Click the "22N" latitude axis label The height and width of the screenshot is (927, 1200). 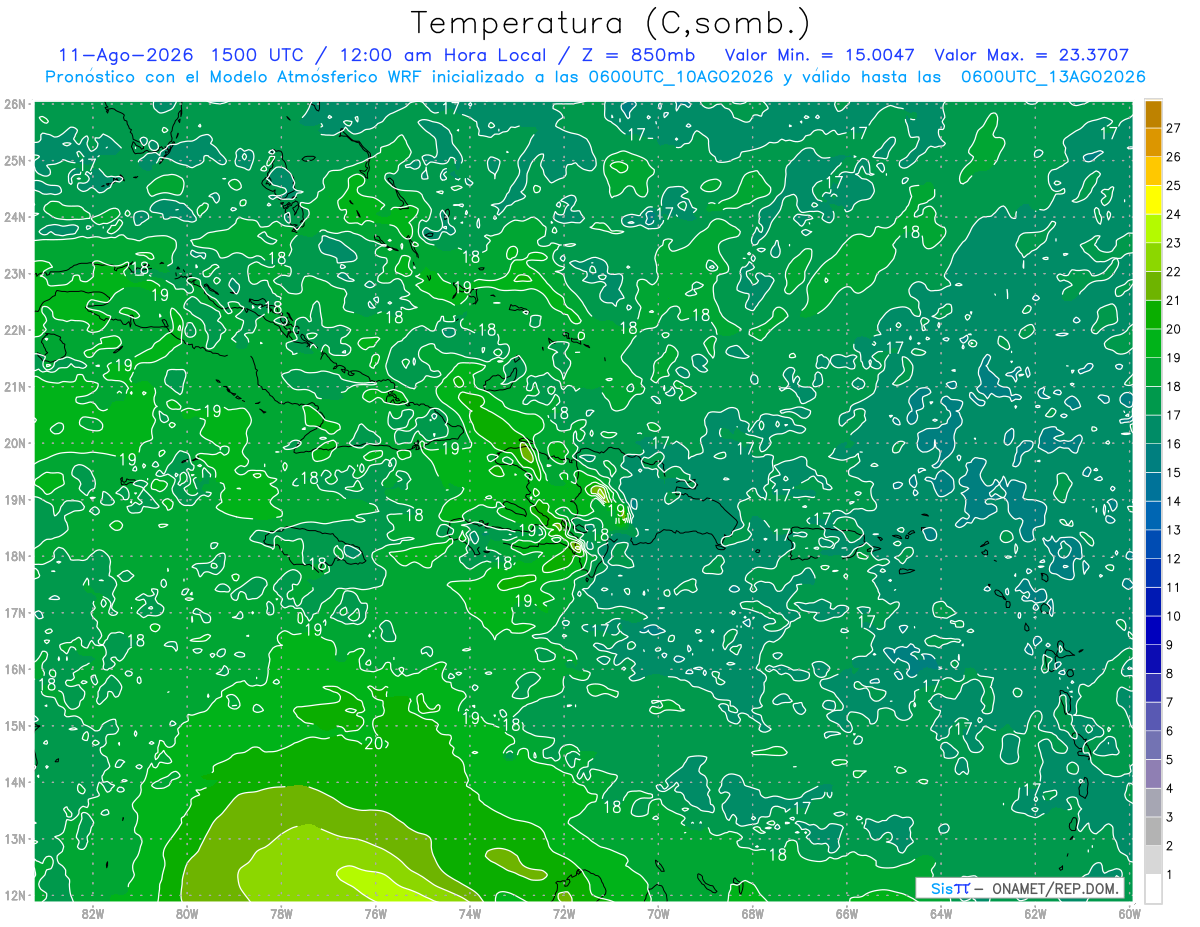14,330
